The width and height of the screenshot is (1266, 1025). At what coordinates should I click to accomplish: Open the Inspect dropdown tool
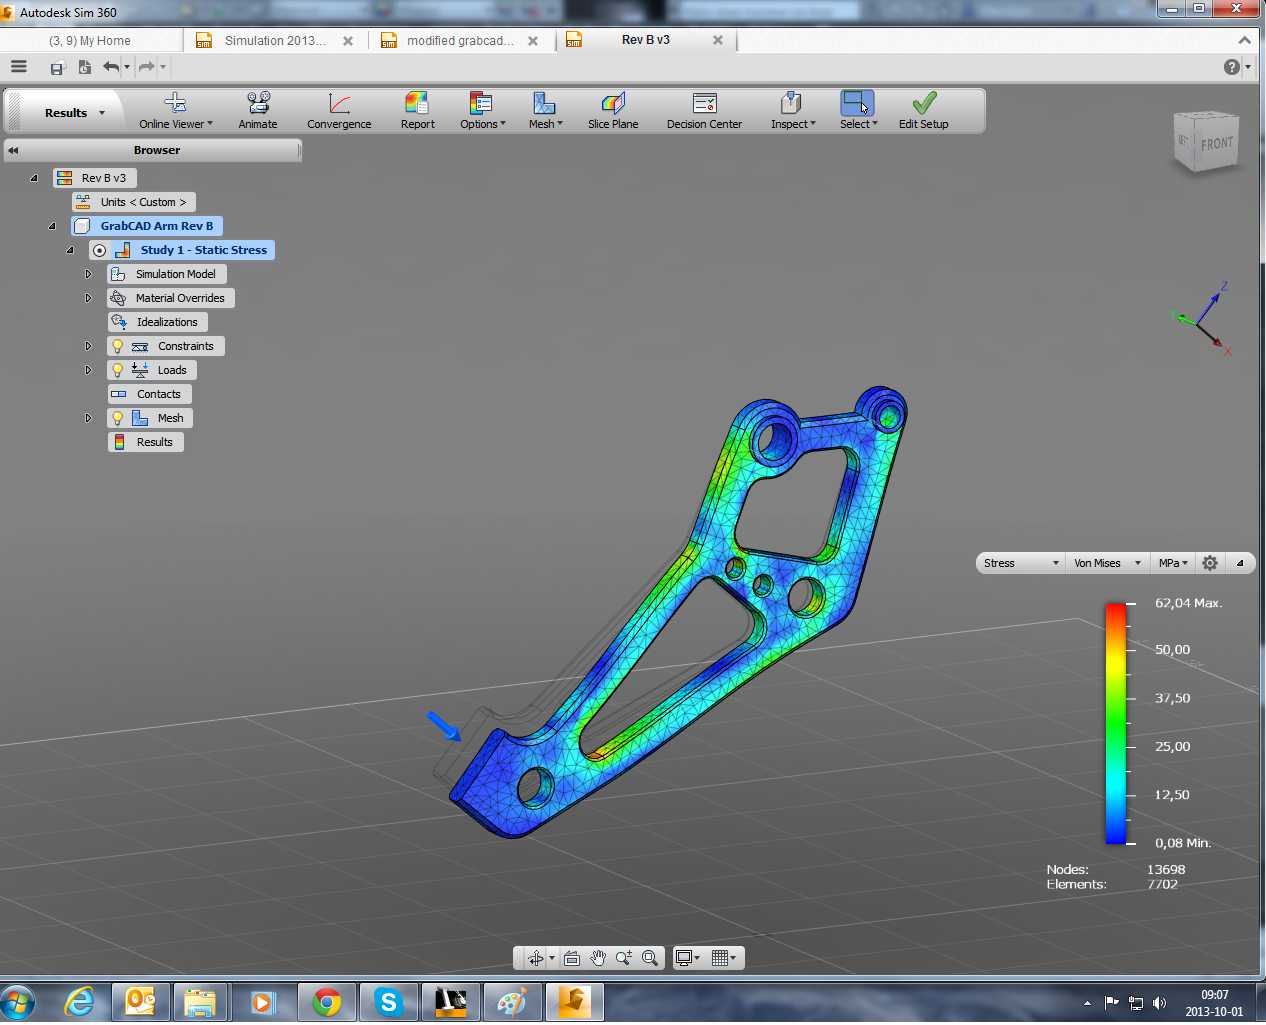(792, 111)
